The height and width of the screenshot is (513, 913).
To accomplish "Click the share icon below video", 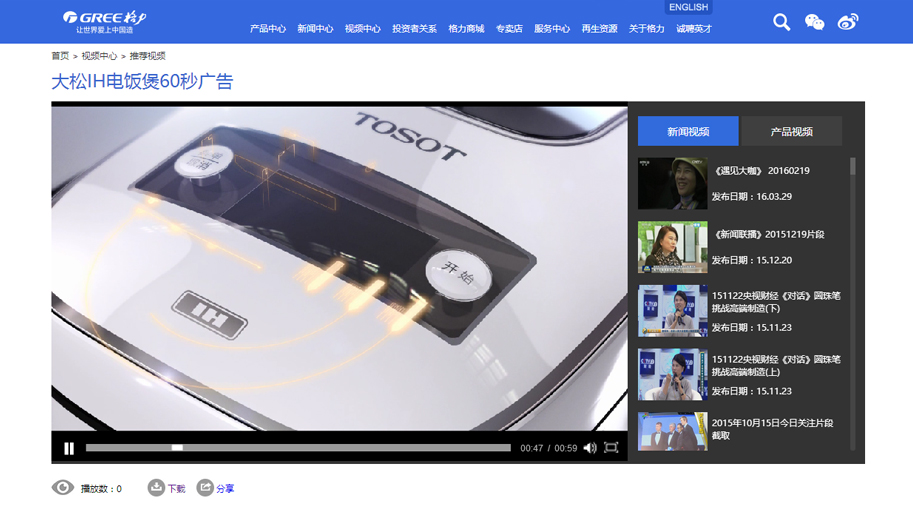I will click(204, 487).
